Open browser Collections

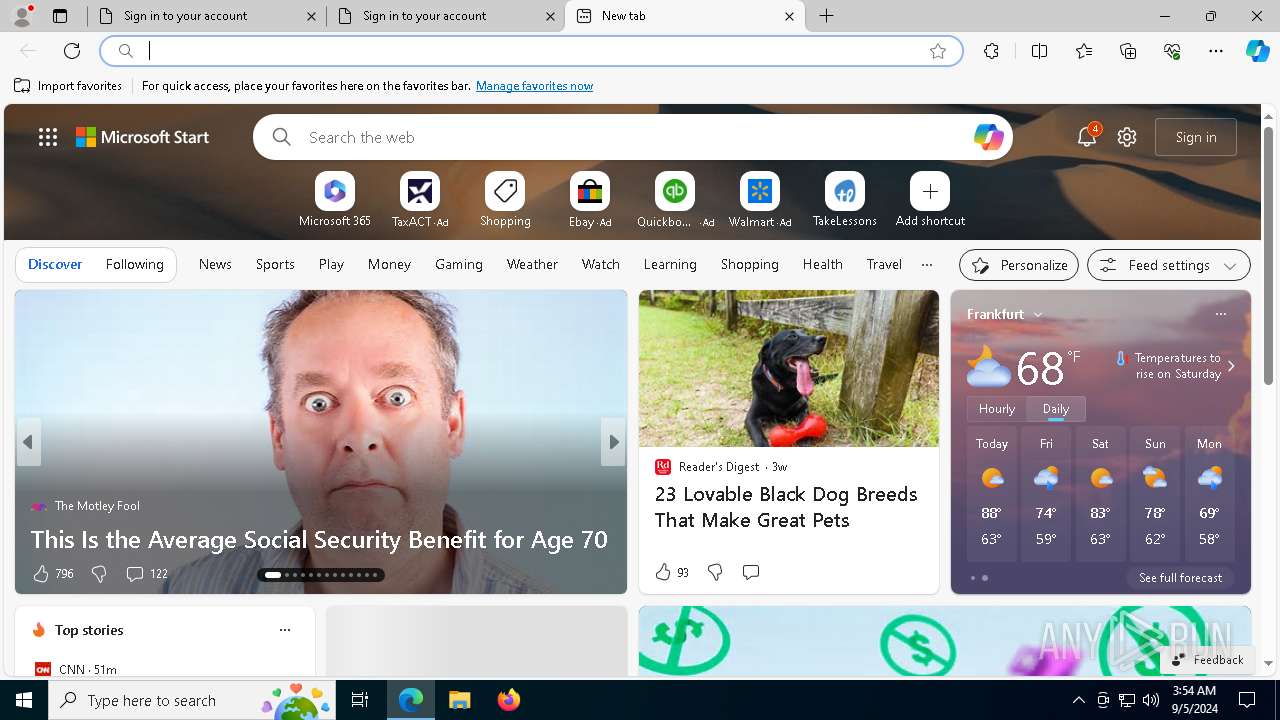pyautogui.click(x=1128, y=51)
